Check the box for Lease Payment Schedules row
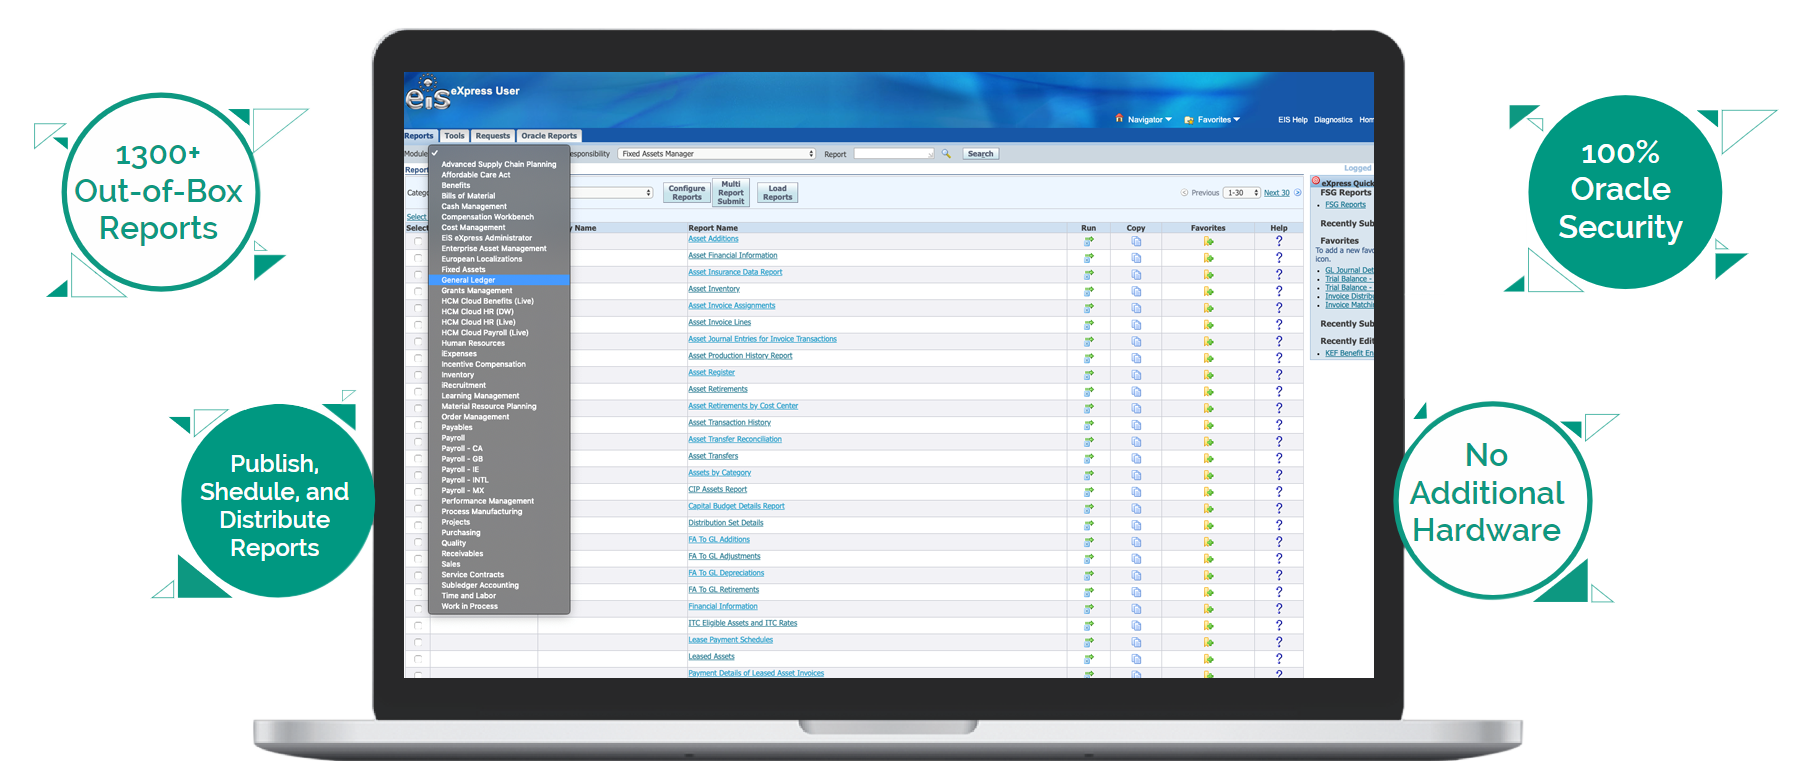Image resolution: width=1811 pixels, height=775 pixels. point(418,642)
